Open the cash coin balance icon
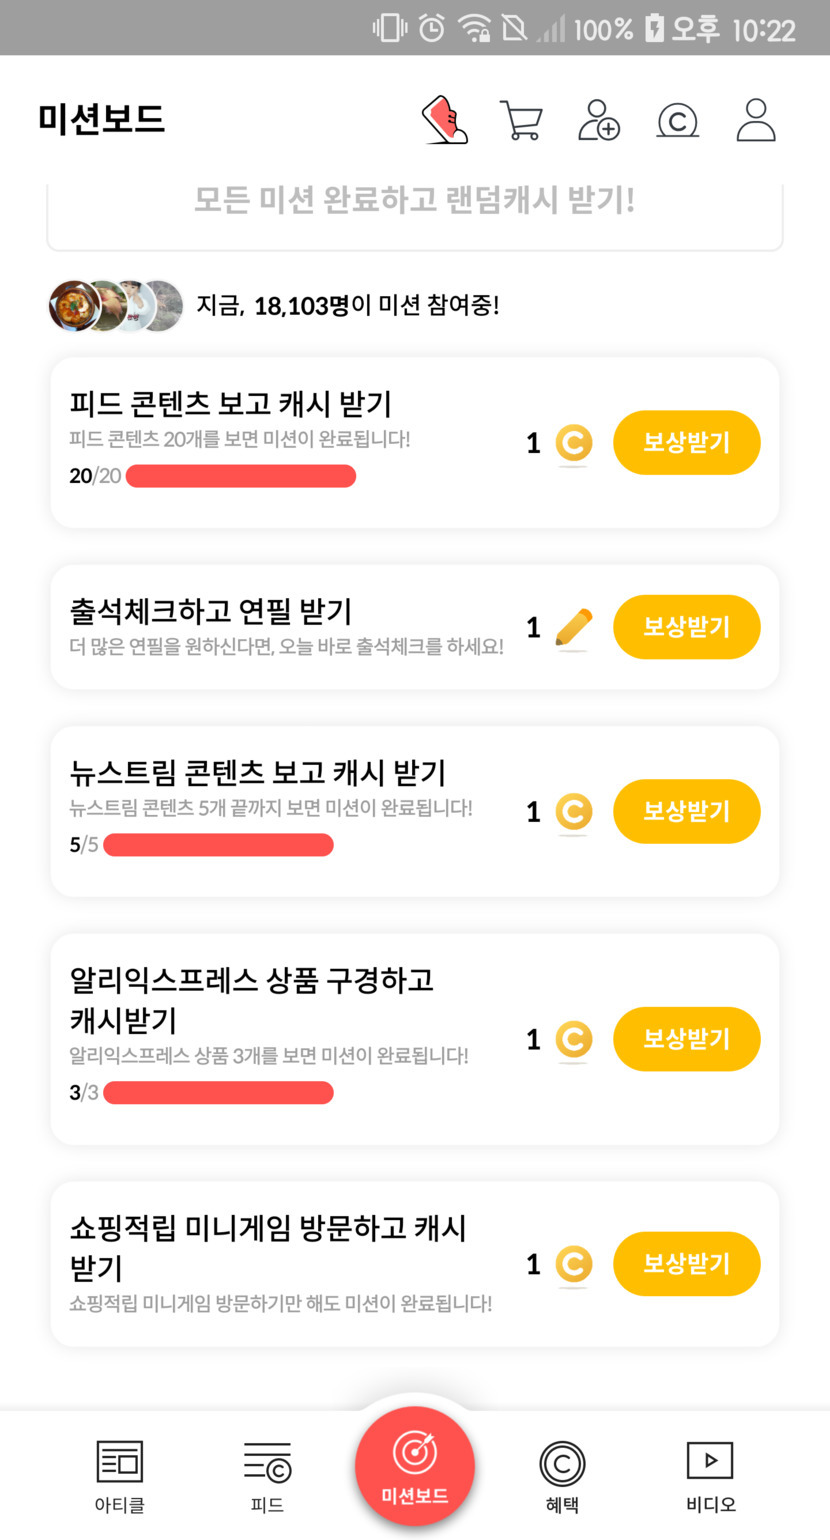The height and width of the screenshot is (1540, 830). point(677,121)
